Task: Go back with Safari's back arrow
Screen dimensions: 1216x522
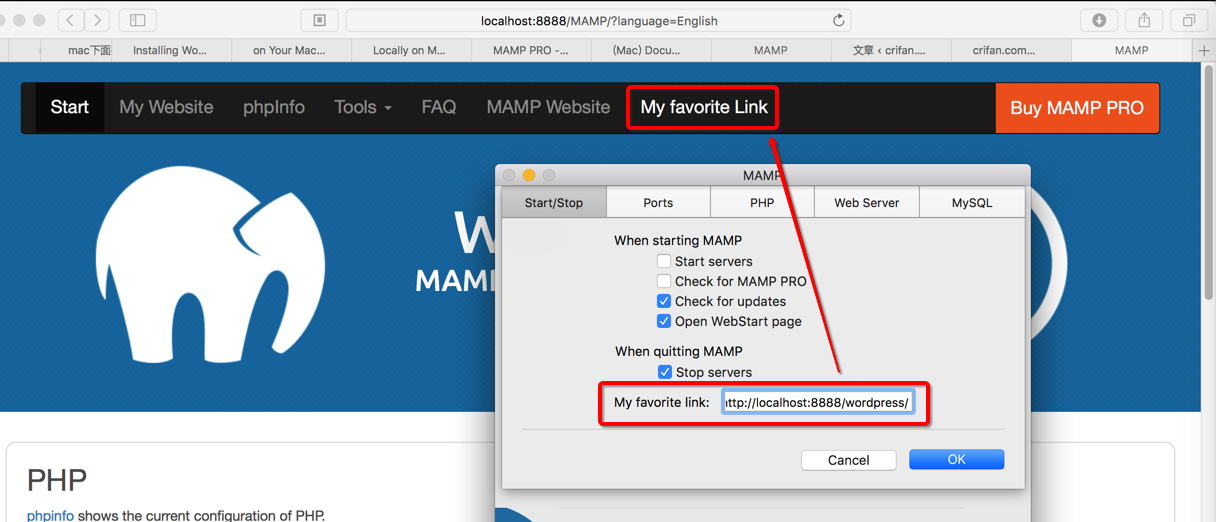Action: [x=70, y=20]
